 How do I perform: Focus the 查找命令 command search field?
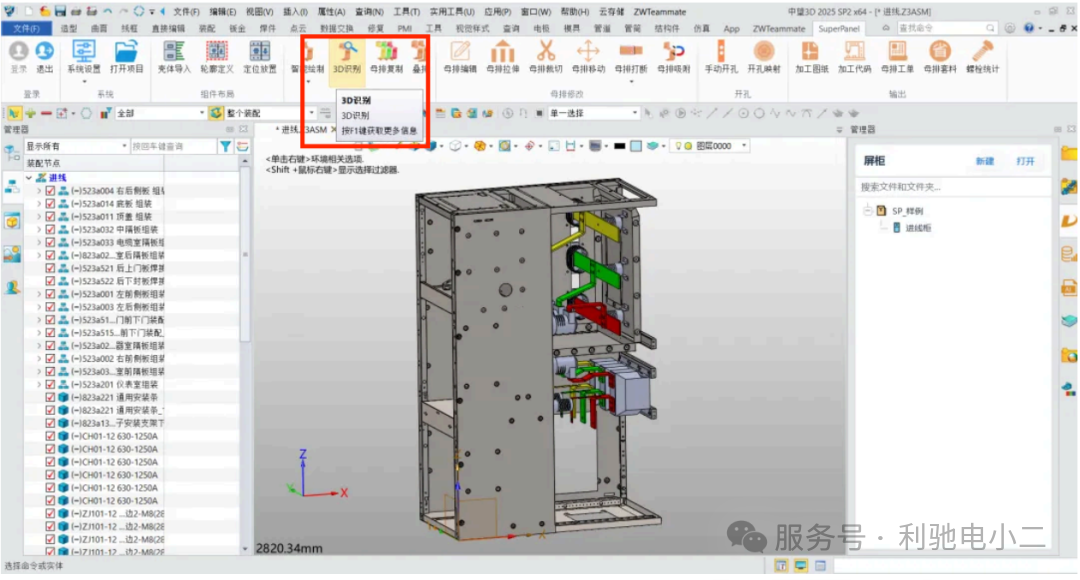coord(945,28)
